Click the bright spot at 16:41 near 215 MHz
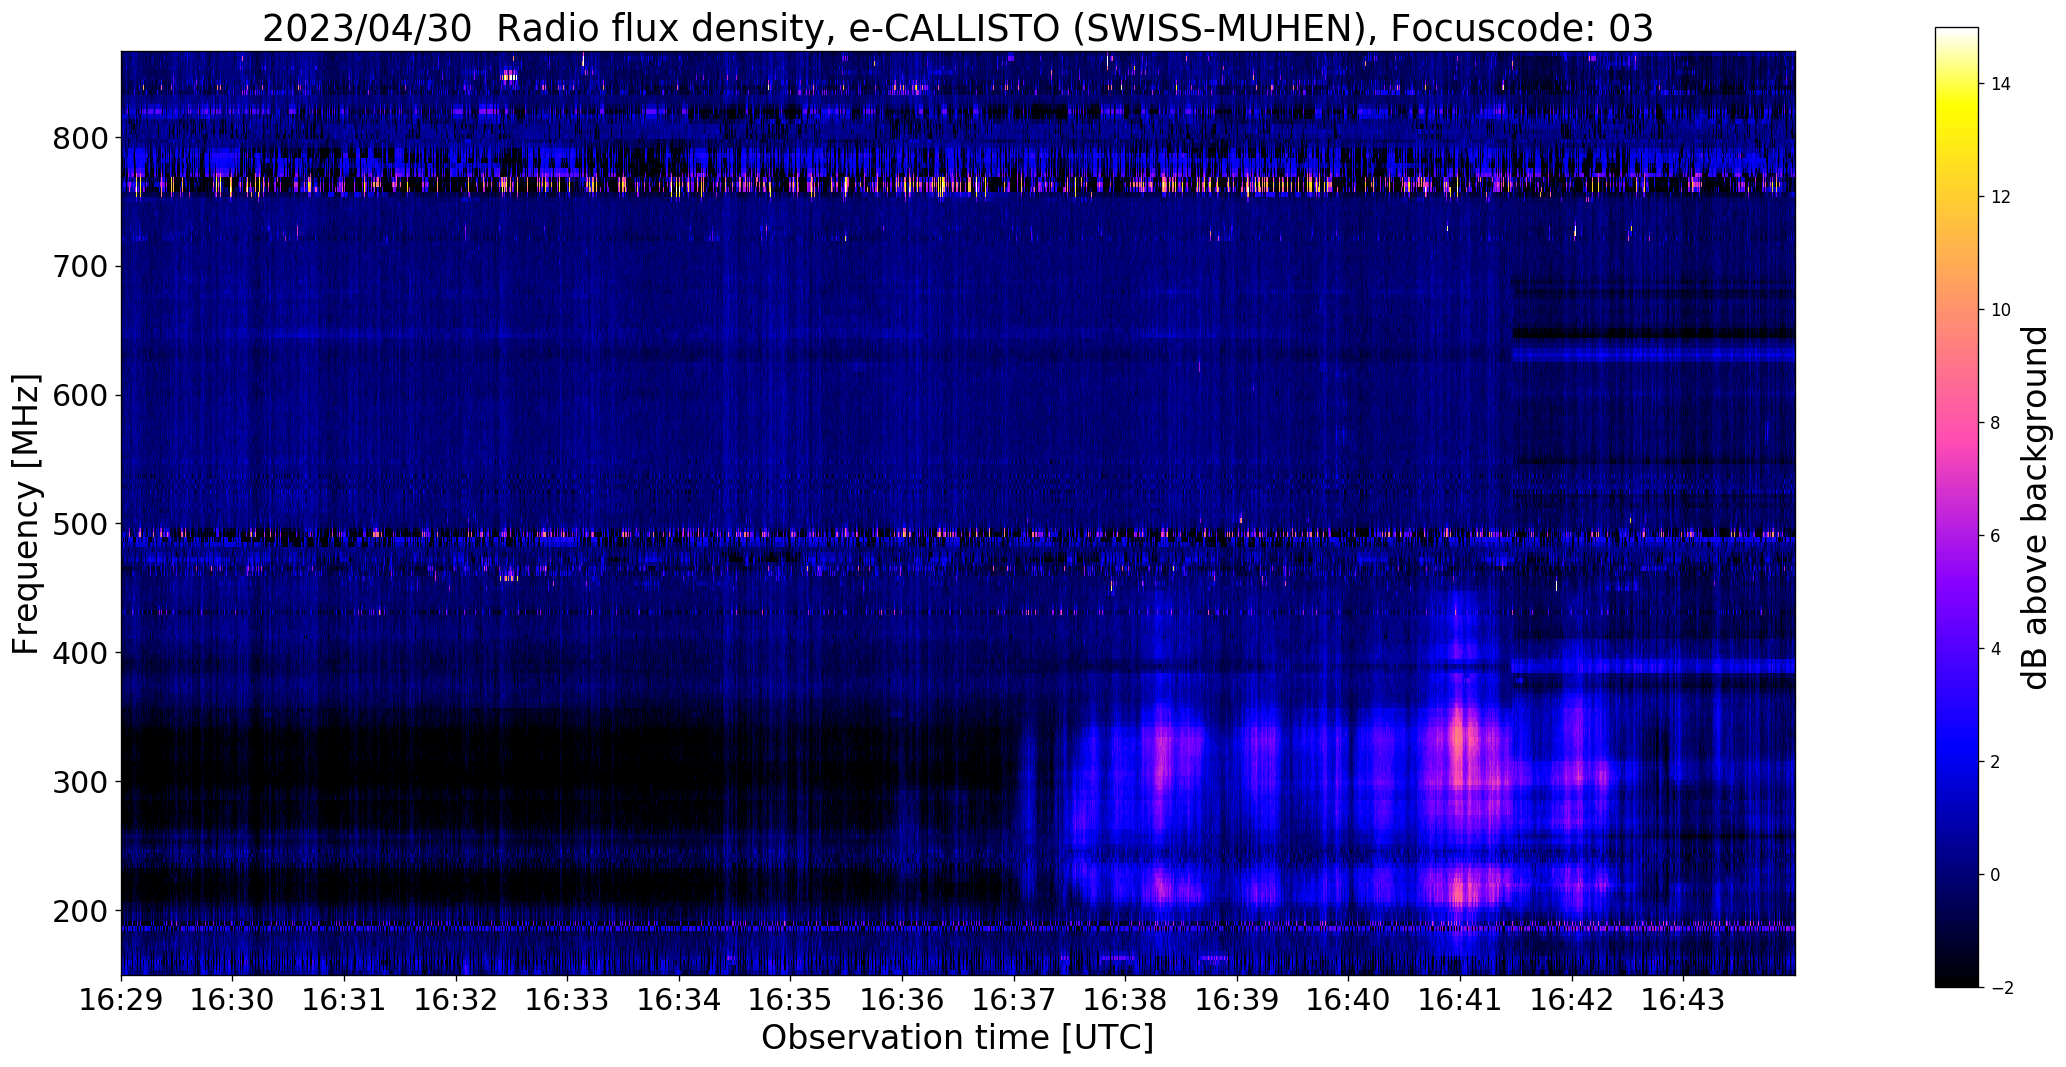The image size is (2066, 1067). 1460,888
